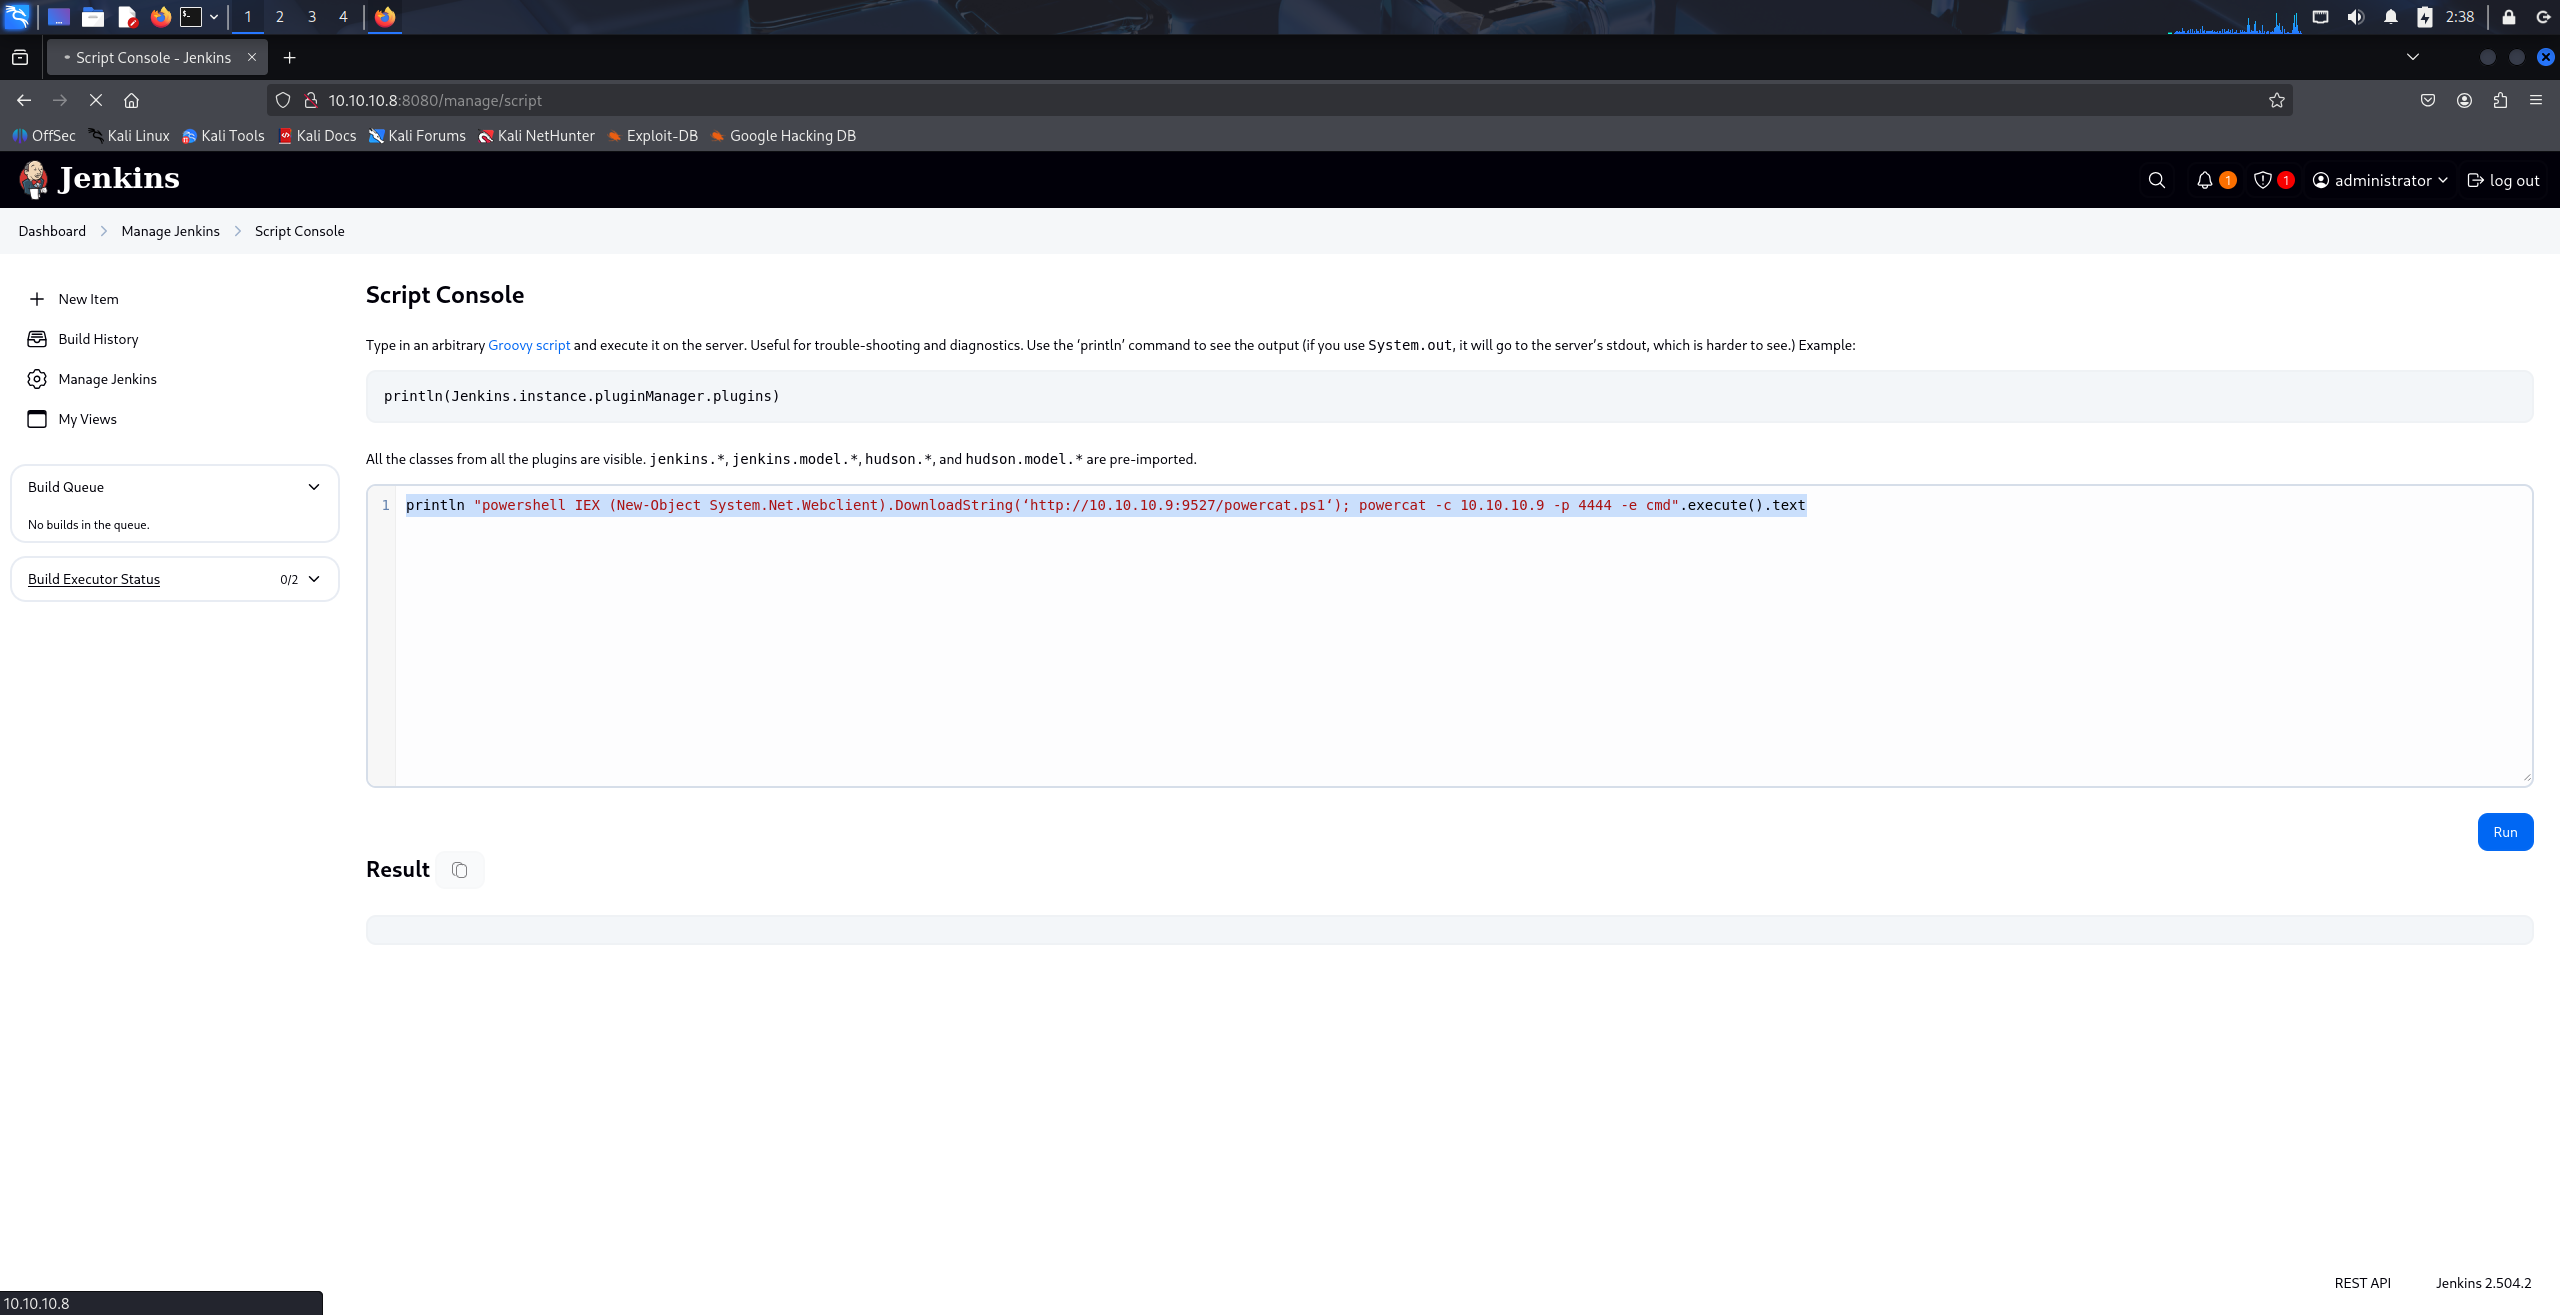Open Manage Jenkins in the sidebar

pyautogui.click(x=107, y=379)
